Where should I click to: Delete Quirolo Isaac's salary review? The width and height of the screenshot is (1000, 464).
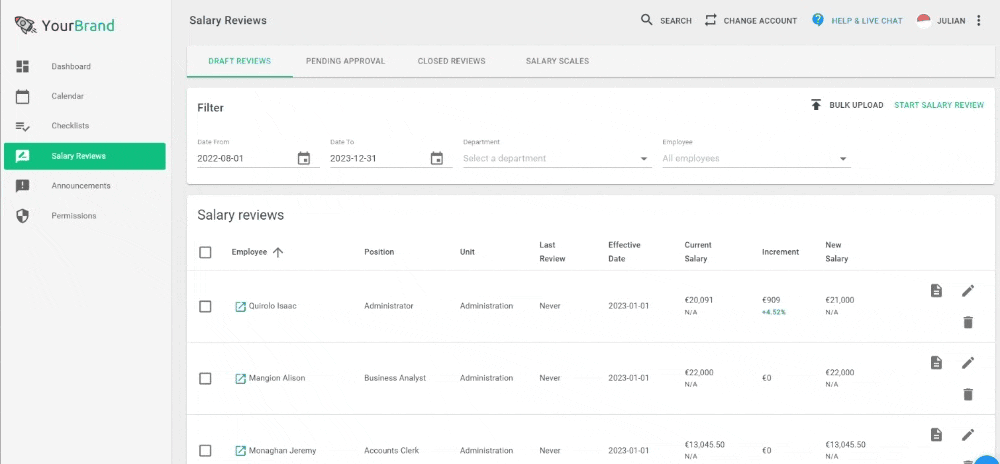968,323
